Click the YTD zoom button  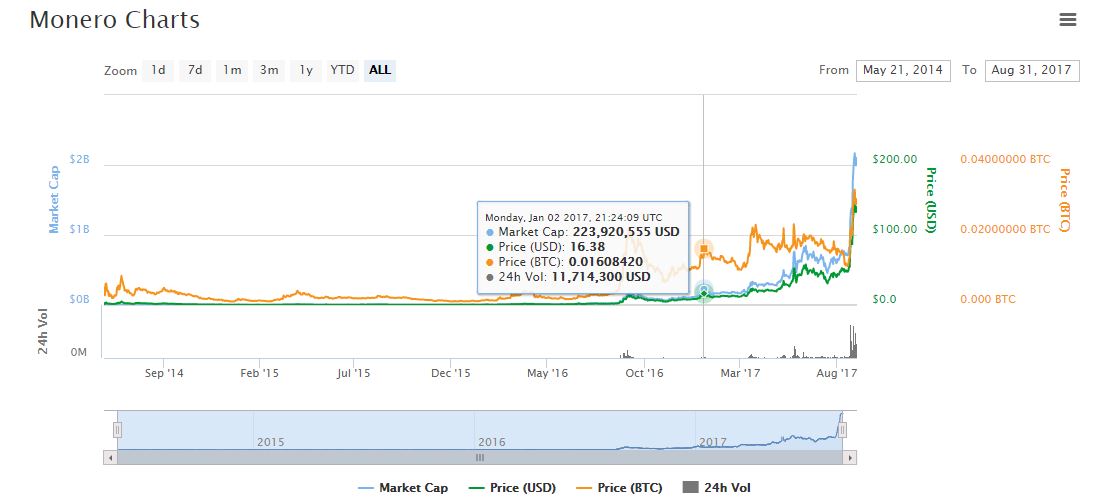(x=342, y=70)
